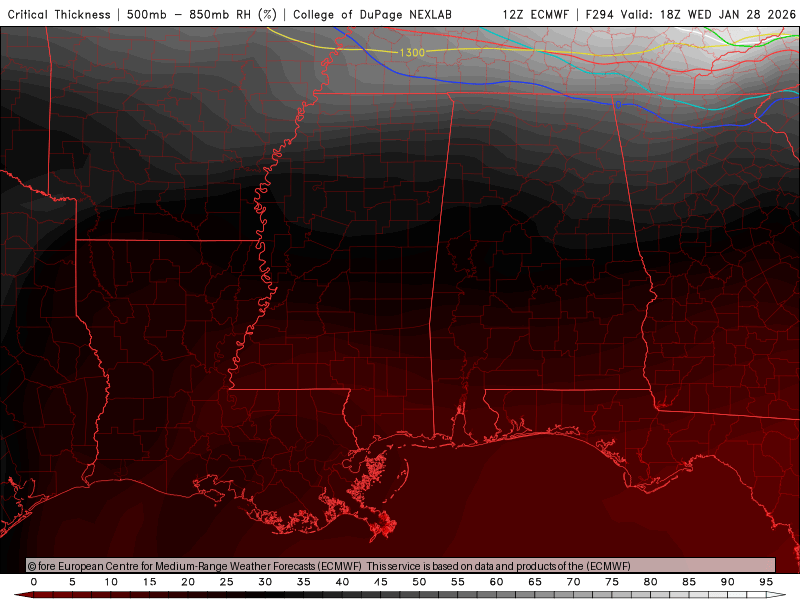Screen dimensions: 800x600
Task: Click the '5' tick label on the color scale
Action: pos(72,582)
